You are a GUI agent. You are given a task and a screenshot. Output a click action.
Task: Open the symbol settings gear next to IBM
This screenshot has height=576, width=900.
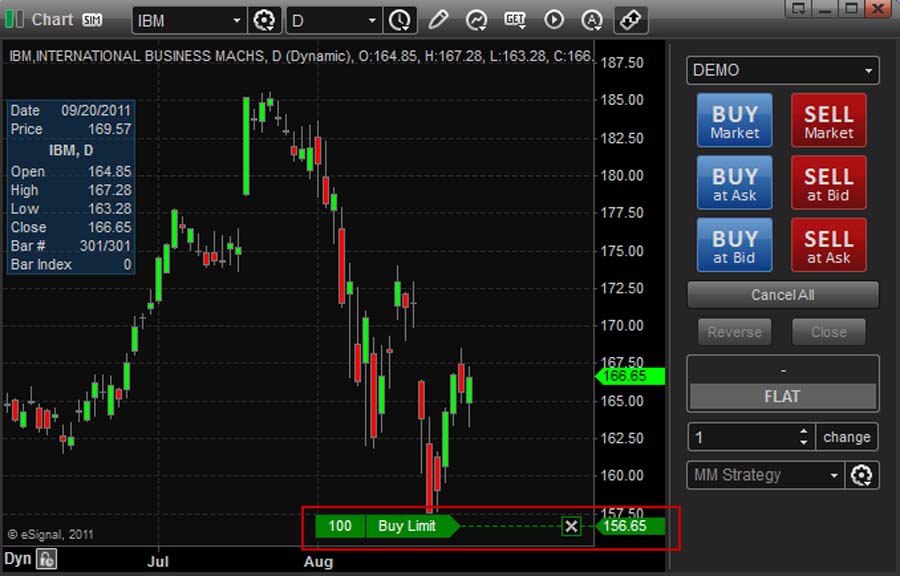(264, 21)
